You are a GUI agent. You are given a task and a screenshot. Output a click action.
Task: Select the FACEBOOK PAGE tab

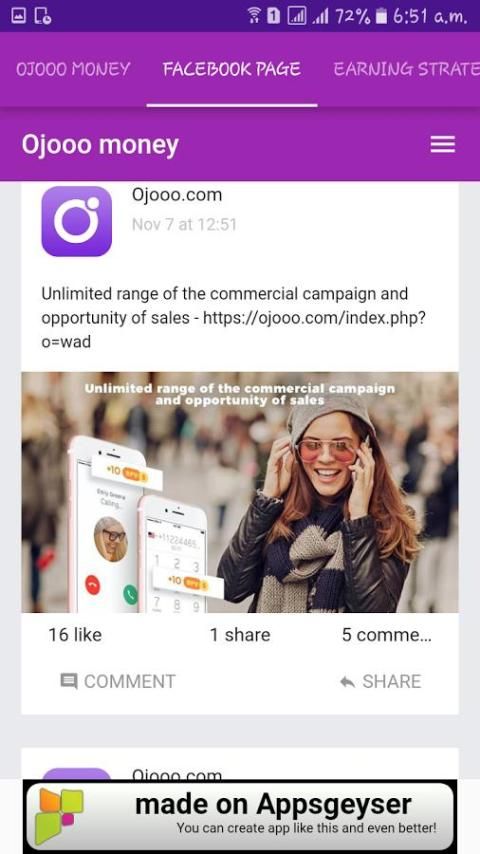click(232, 69)
